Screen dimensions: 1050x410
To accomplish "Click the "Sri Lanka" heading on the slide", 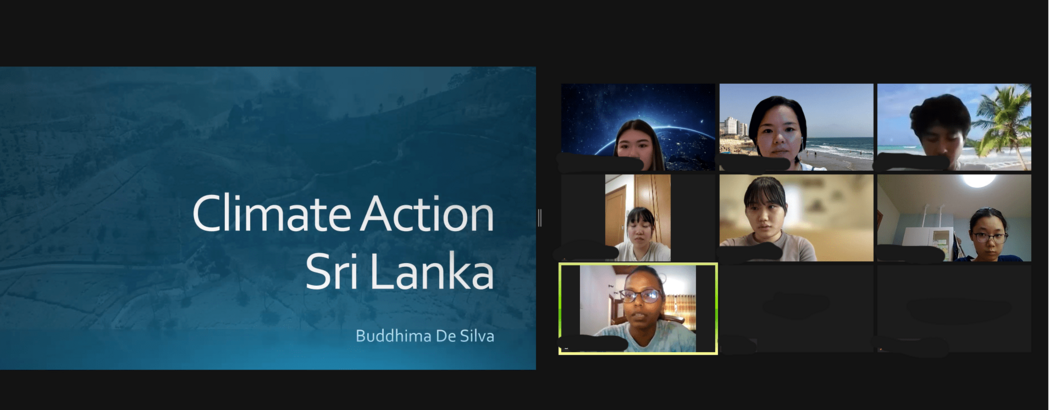I will (400, 272).
